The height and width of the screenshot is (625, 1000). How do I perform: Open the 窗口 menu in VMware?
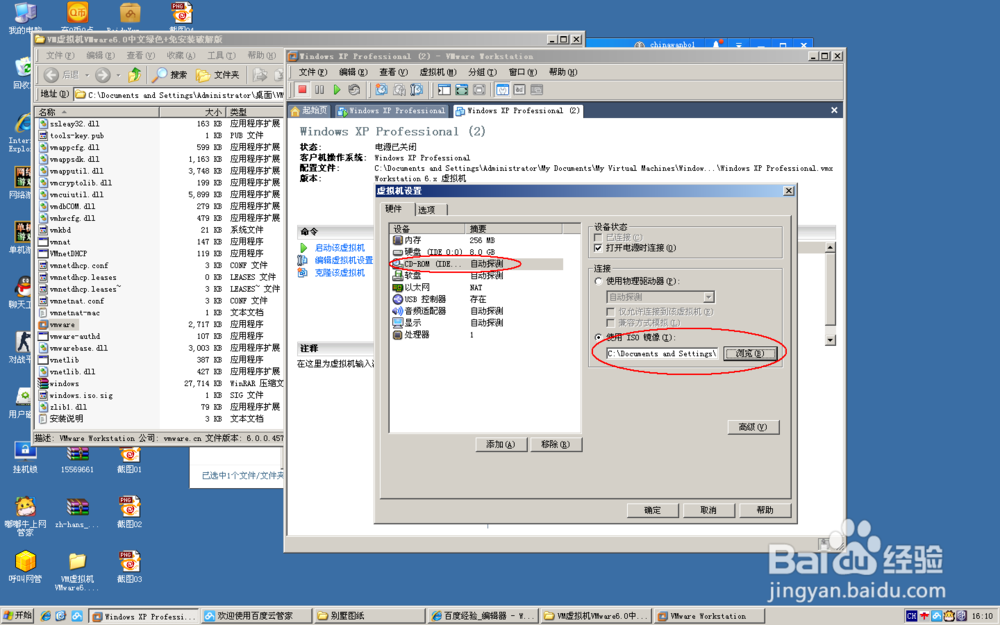[522, 72]
